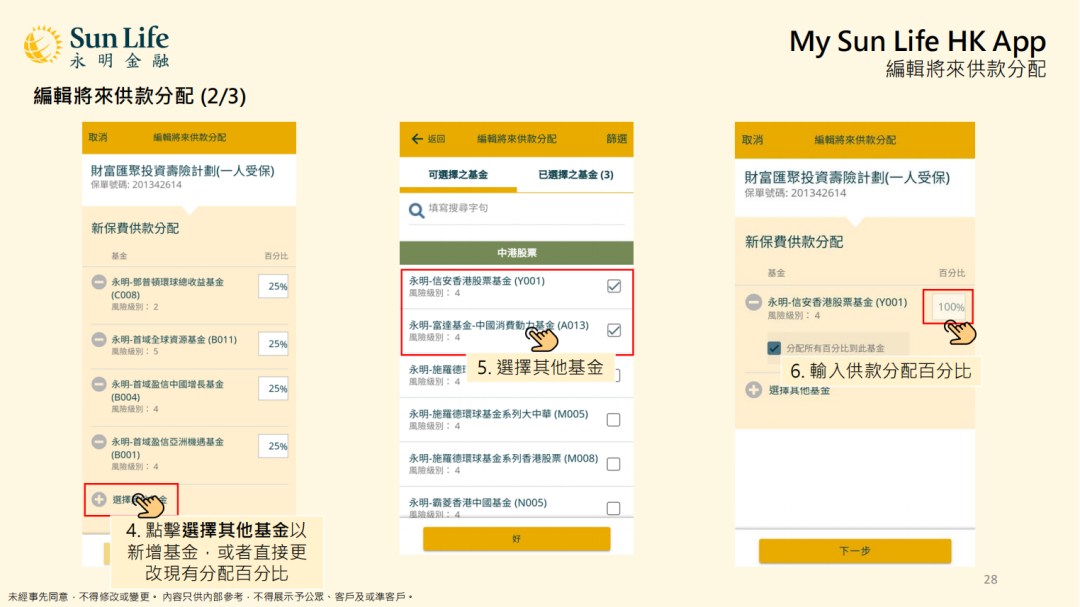This screenshot has width=1080, height=607.
Task: Tap 取消 in the left phone screen
Action: pos(98,137)
